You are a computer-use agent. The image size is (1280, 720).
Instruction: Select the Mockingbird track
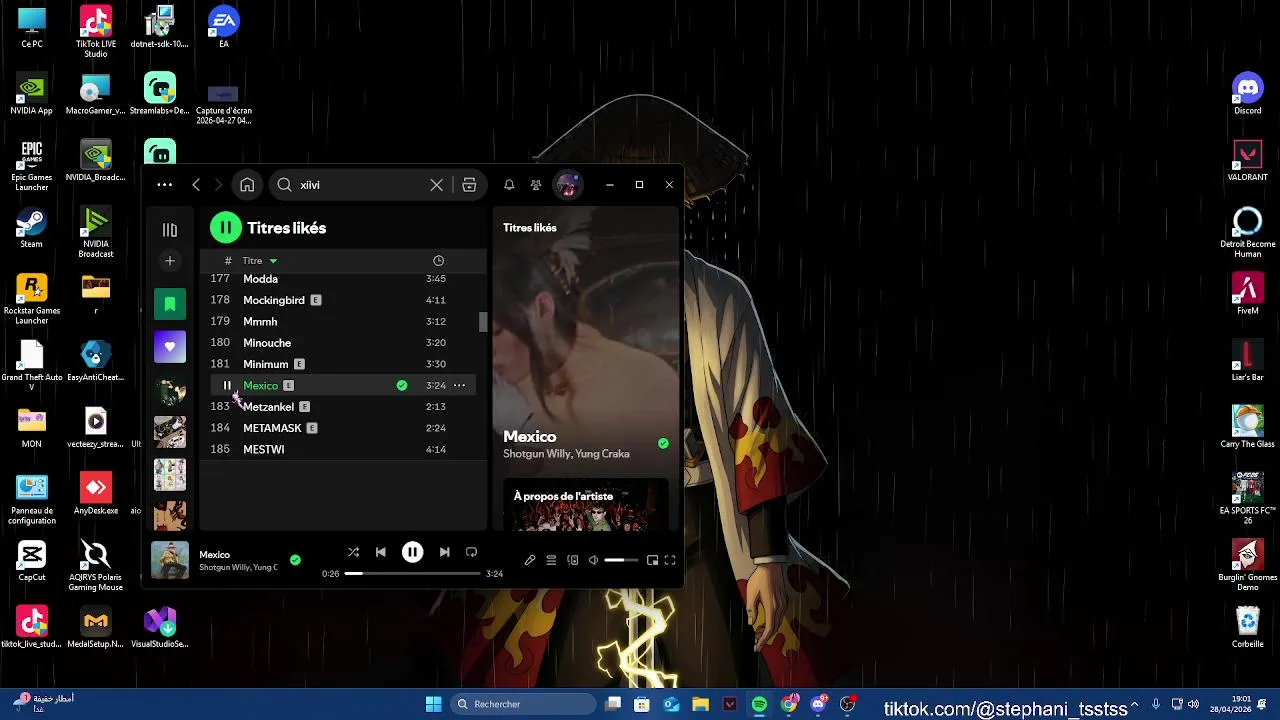point(342,300)
